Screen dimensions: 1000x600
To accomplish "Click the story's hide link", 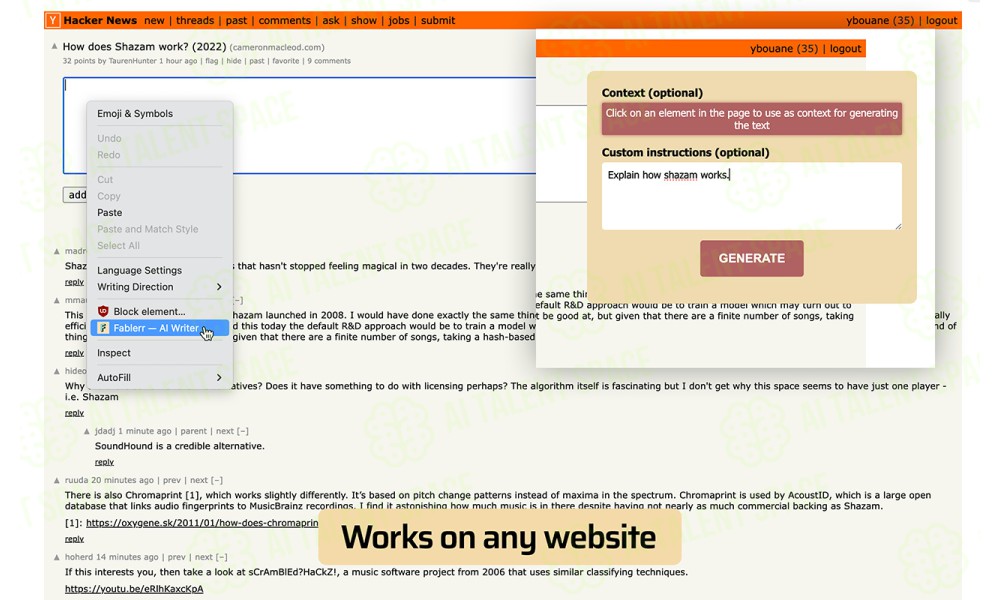I will click(234, 61).
